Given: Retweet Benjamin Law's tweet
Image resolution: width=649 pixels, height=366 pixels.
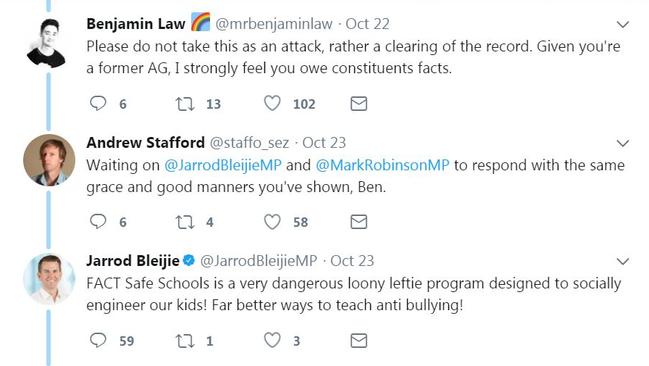Looking at the screenshot, I should (185, 104).
